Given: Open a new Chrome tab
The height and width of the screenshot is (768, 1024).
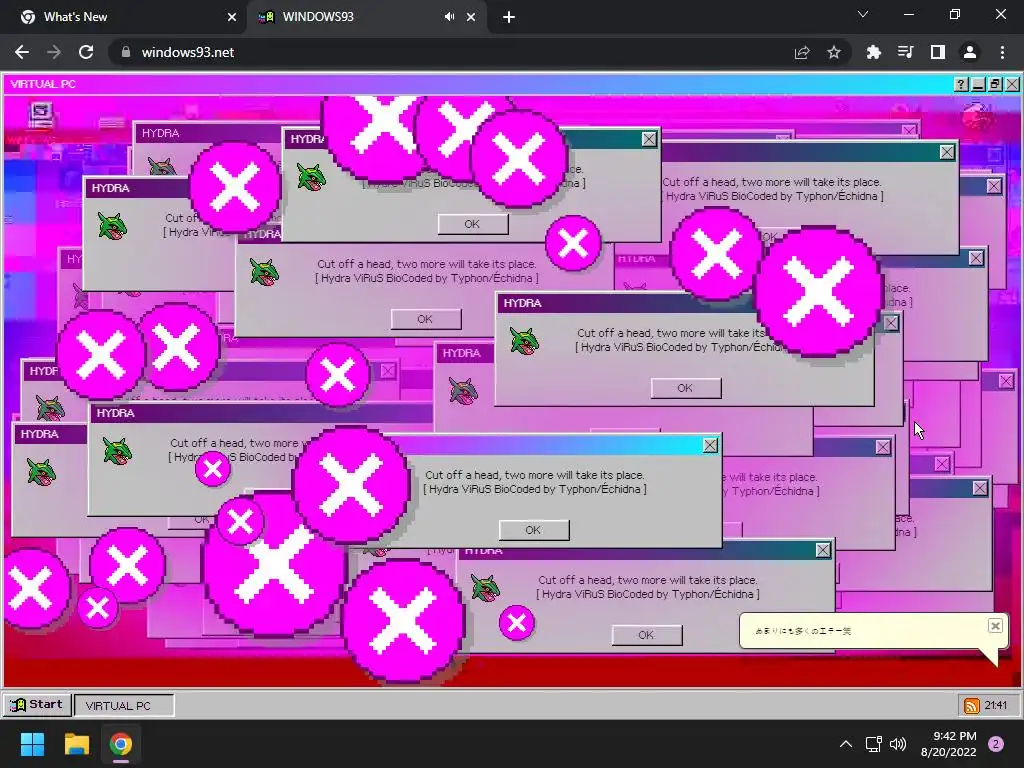Looking at the screenshot, I should [509, 17].
